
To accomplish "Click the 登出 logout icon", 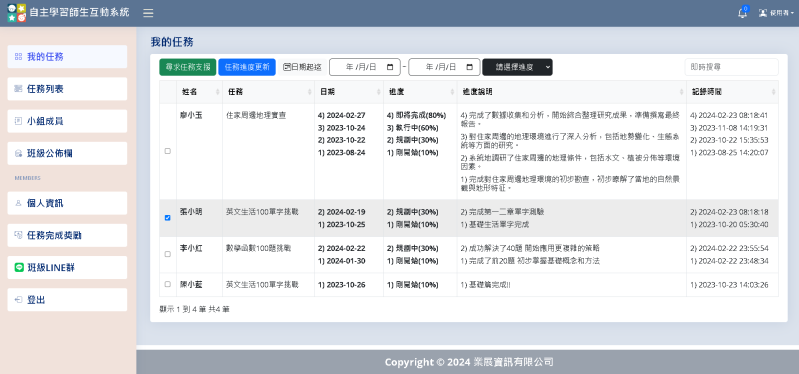I will (x=18, y=300).
